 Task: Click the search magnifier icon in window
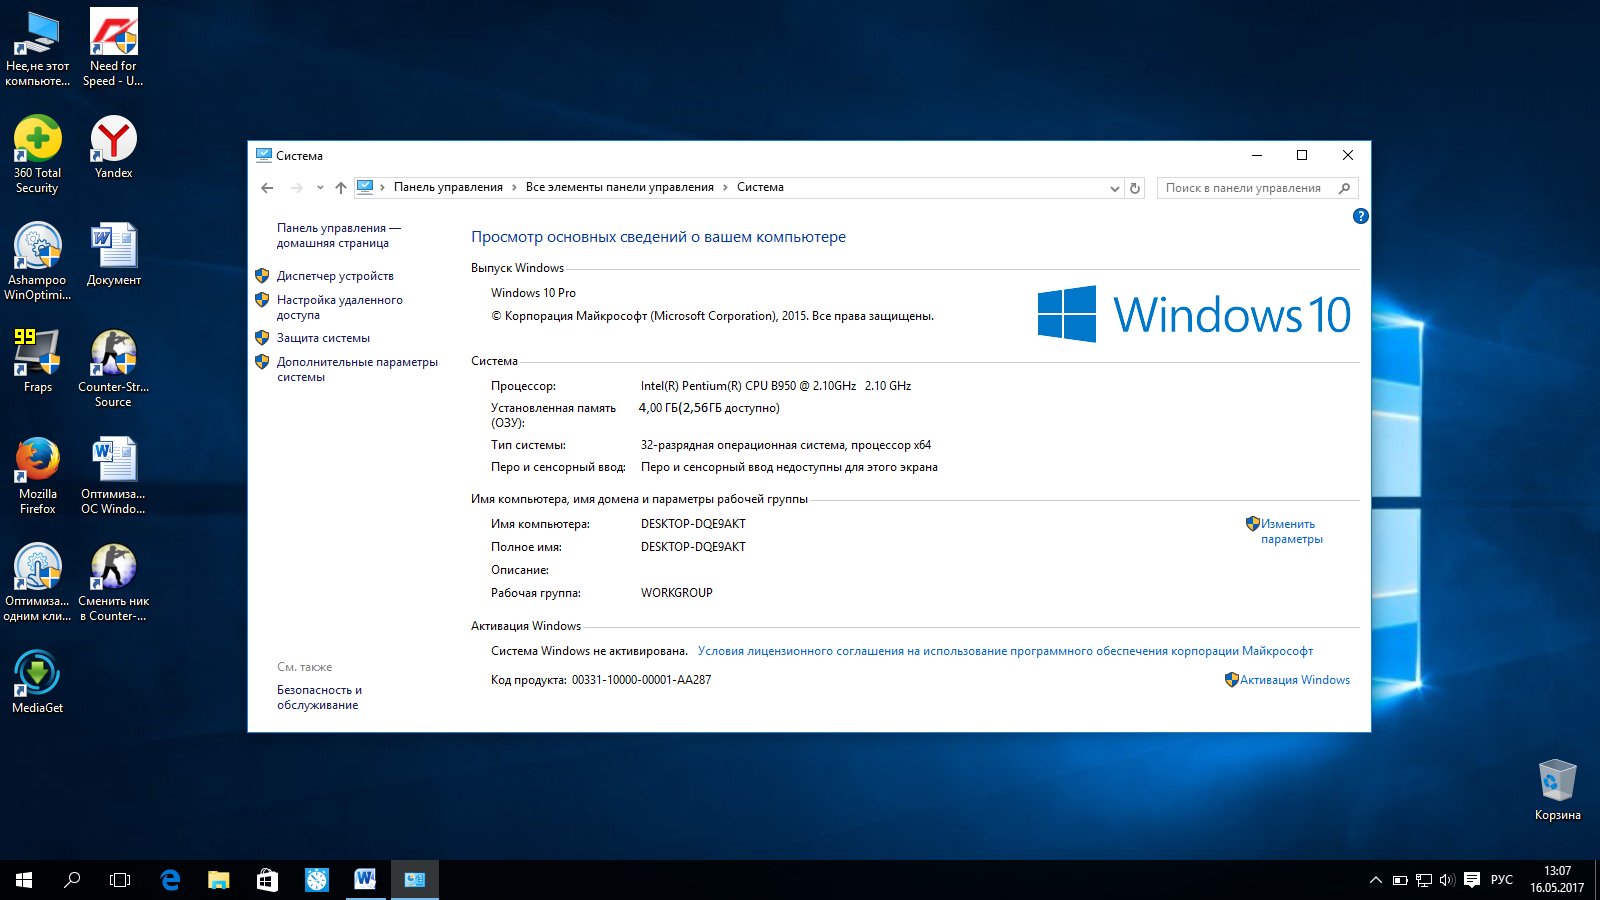(x=1345, y=188)
